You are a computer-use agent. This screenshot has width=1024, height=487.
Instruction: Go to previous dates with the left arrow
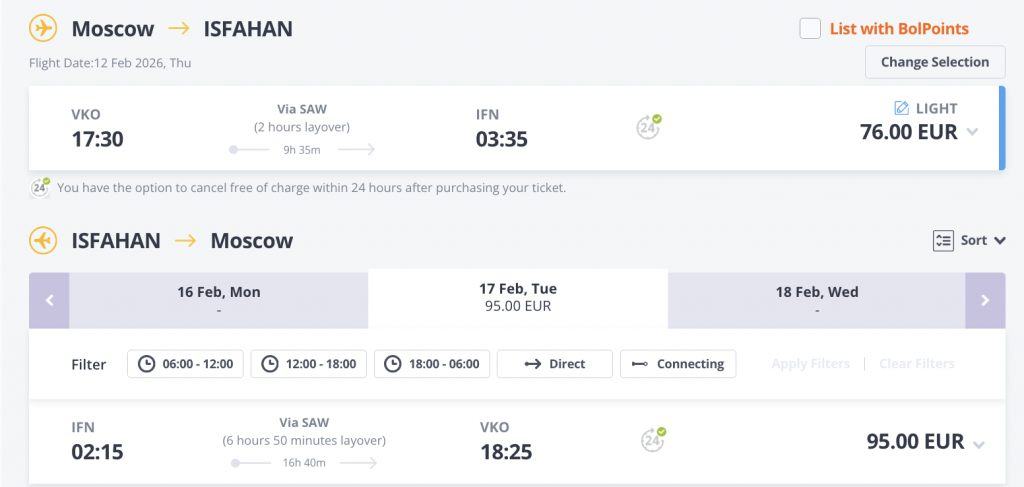click(49, 300)
